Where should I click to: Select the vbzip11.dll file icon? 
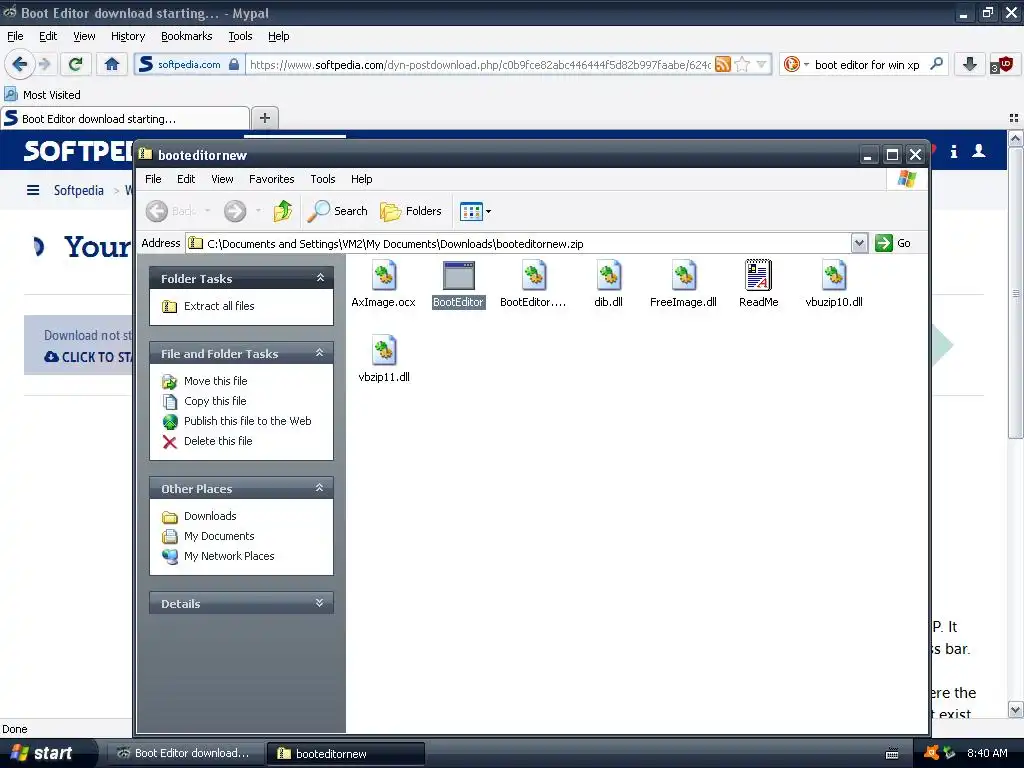(384, 350)
